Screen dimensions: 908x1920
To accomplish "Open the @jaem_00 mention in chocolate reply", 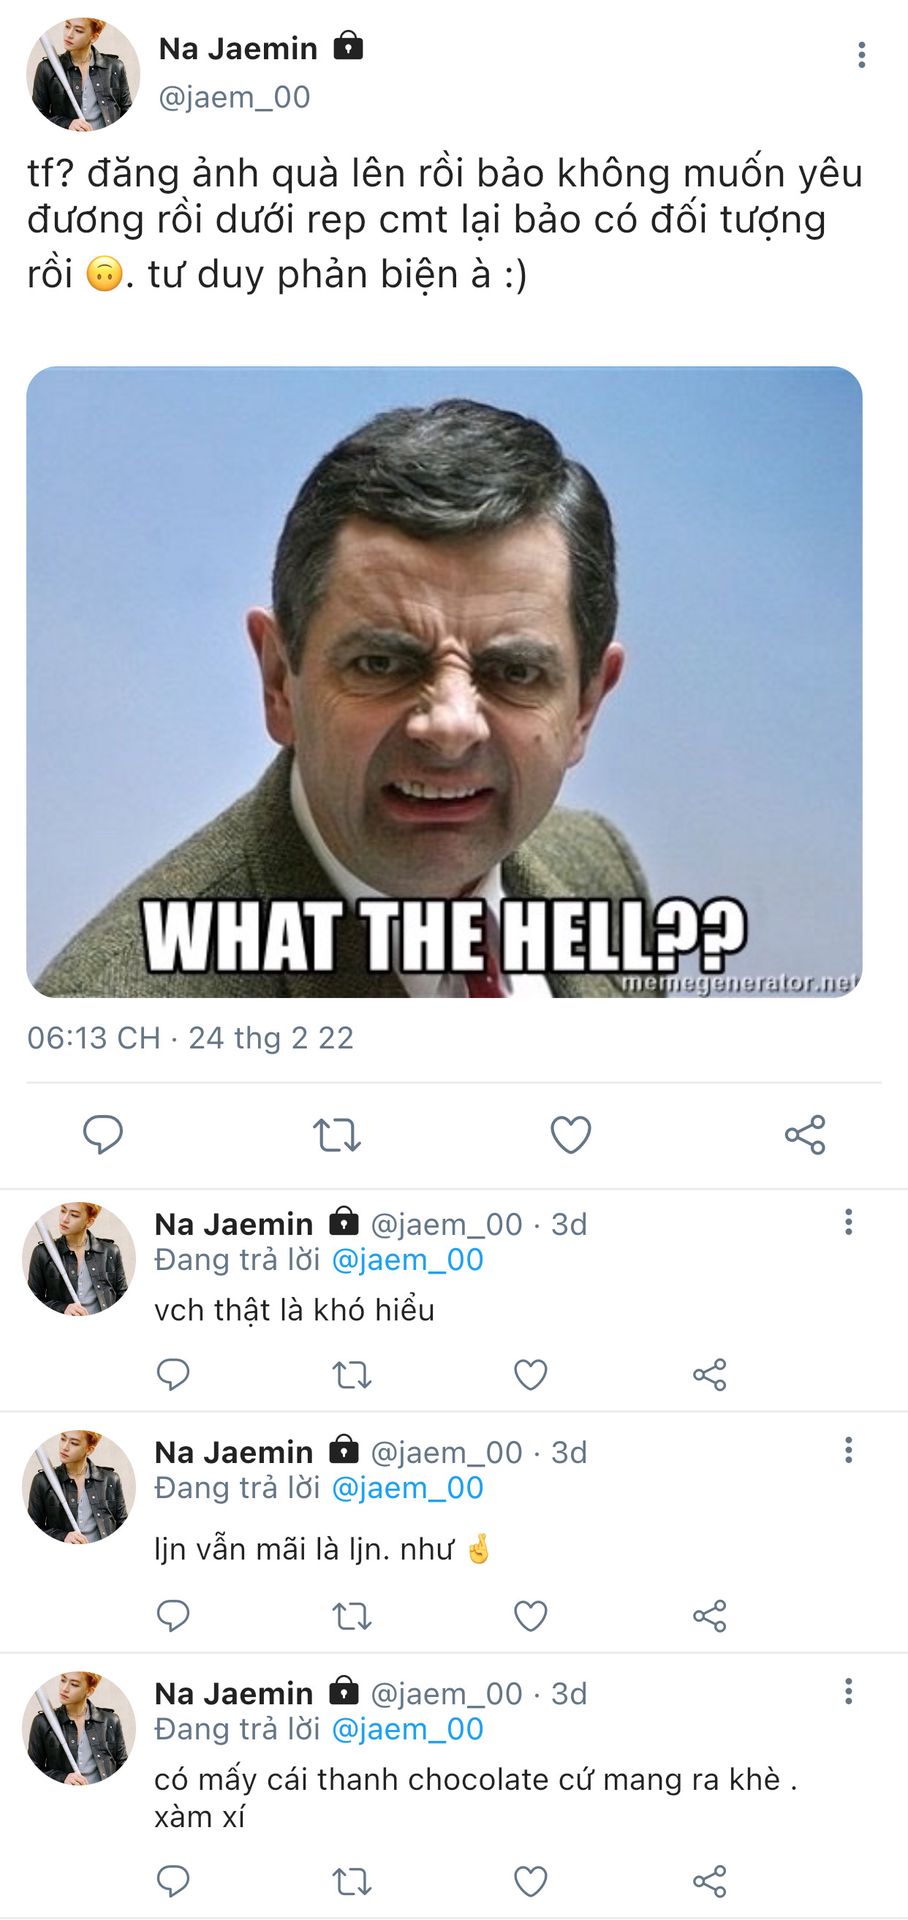I will [x=407, y=1729].
